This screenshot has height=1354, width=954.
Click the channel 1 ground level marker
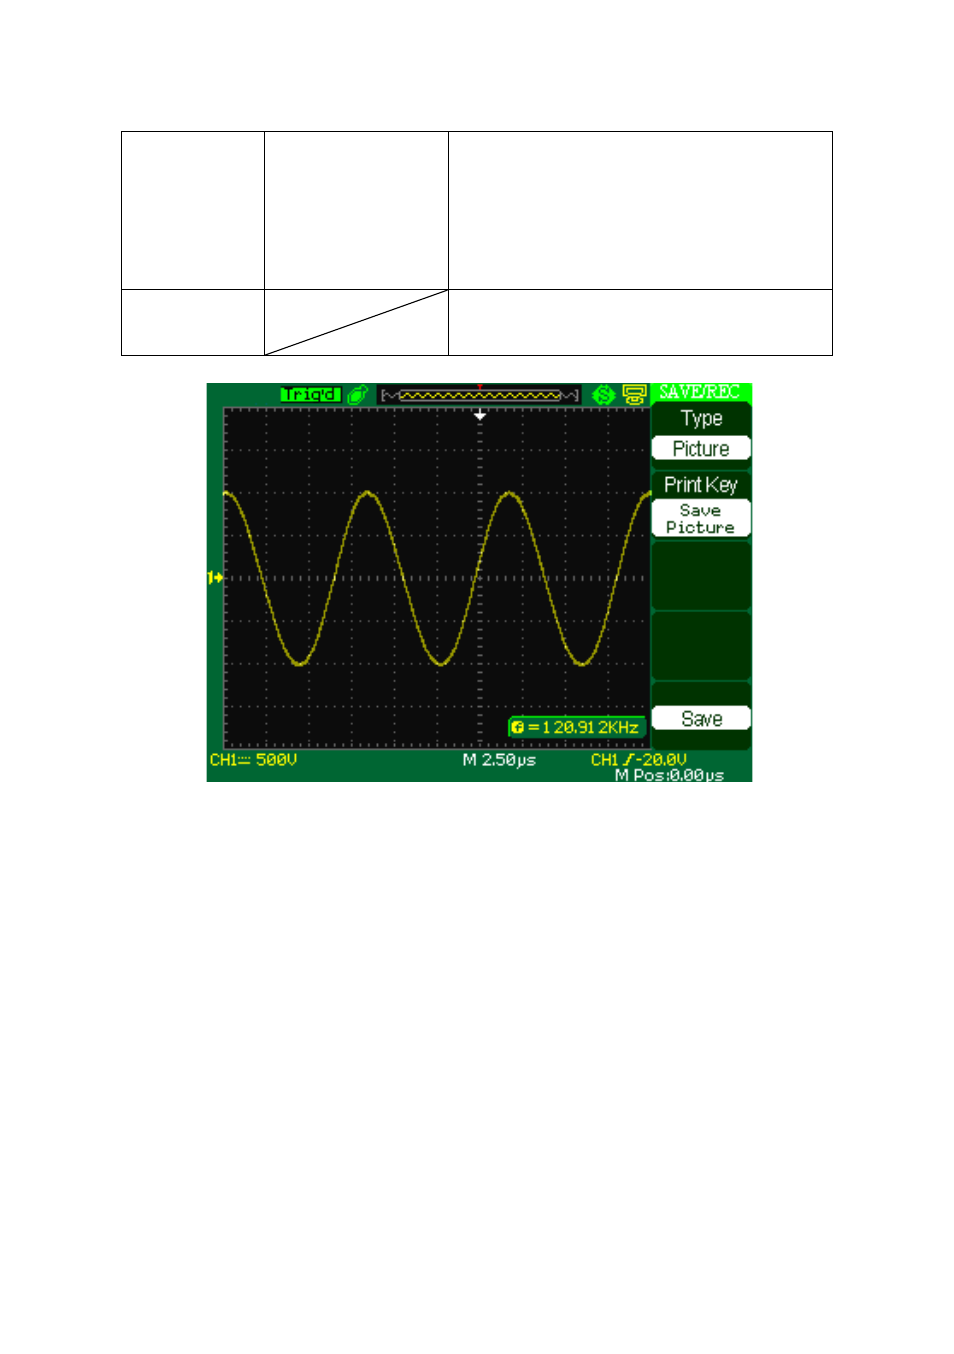pos(215,578)
